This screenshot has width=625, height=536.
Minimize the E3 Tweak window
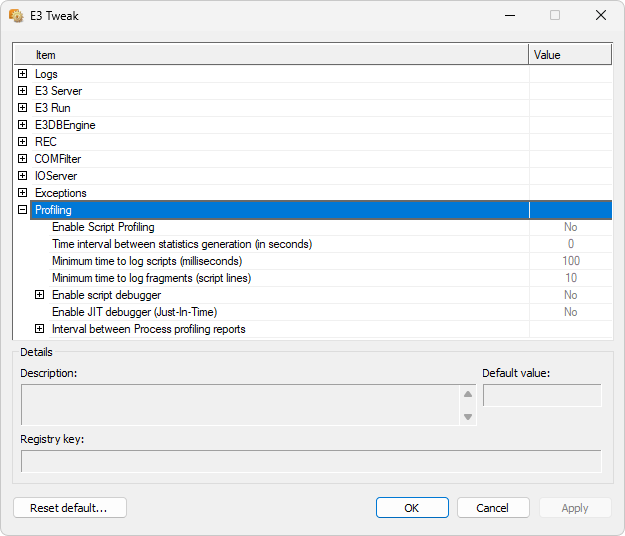(x=510, y=16)
